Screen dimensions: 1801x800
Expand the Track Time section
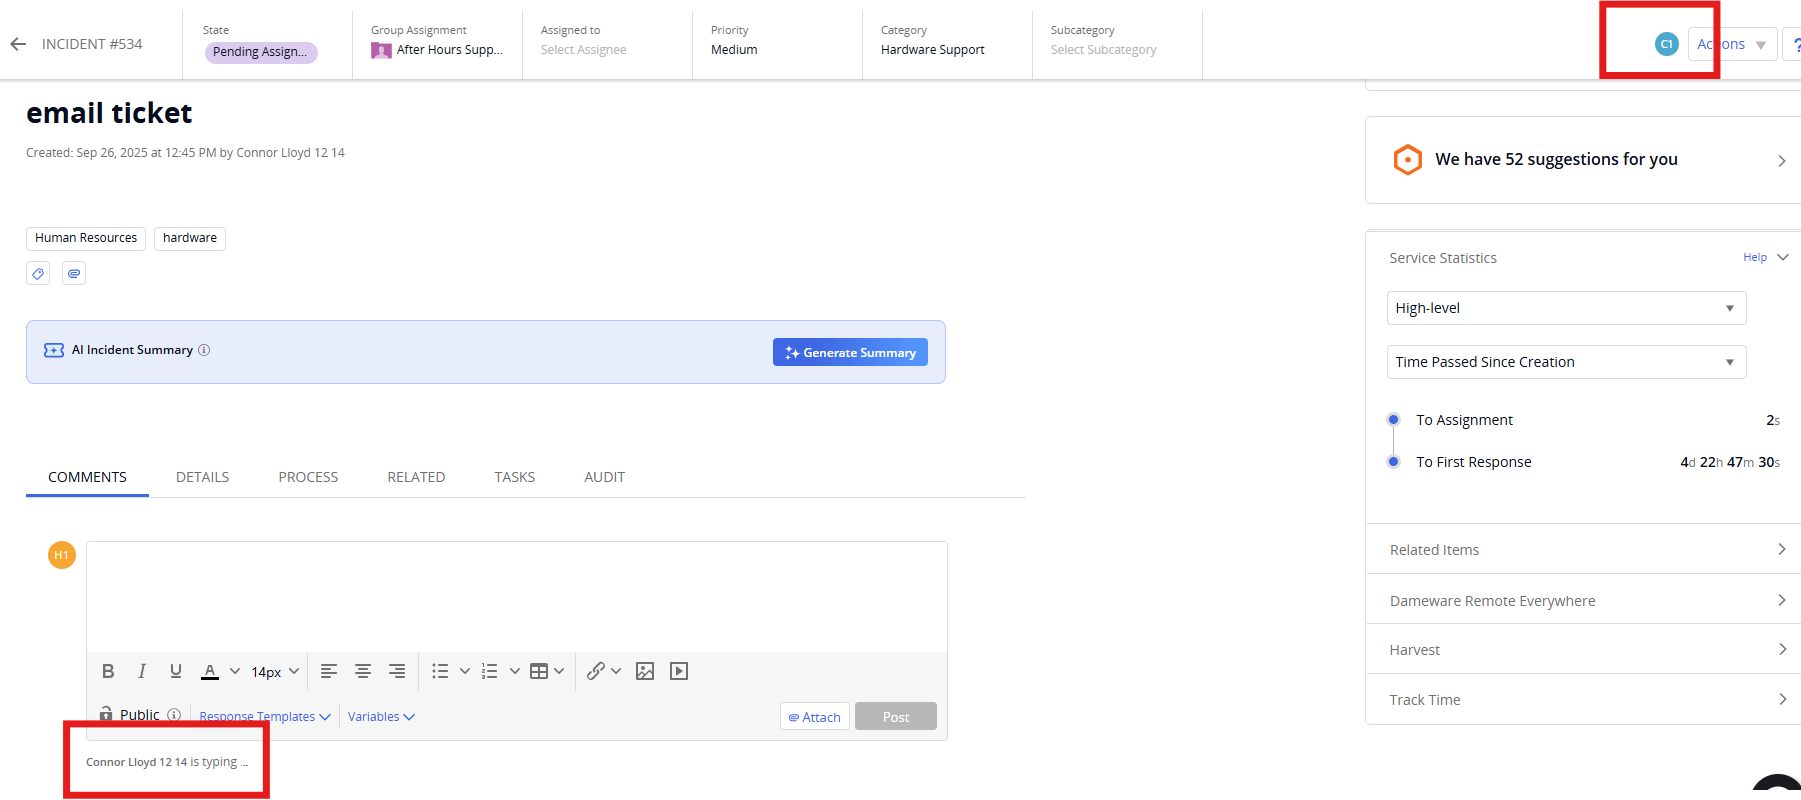(1583, 699)
